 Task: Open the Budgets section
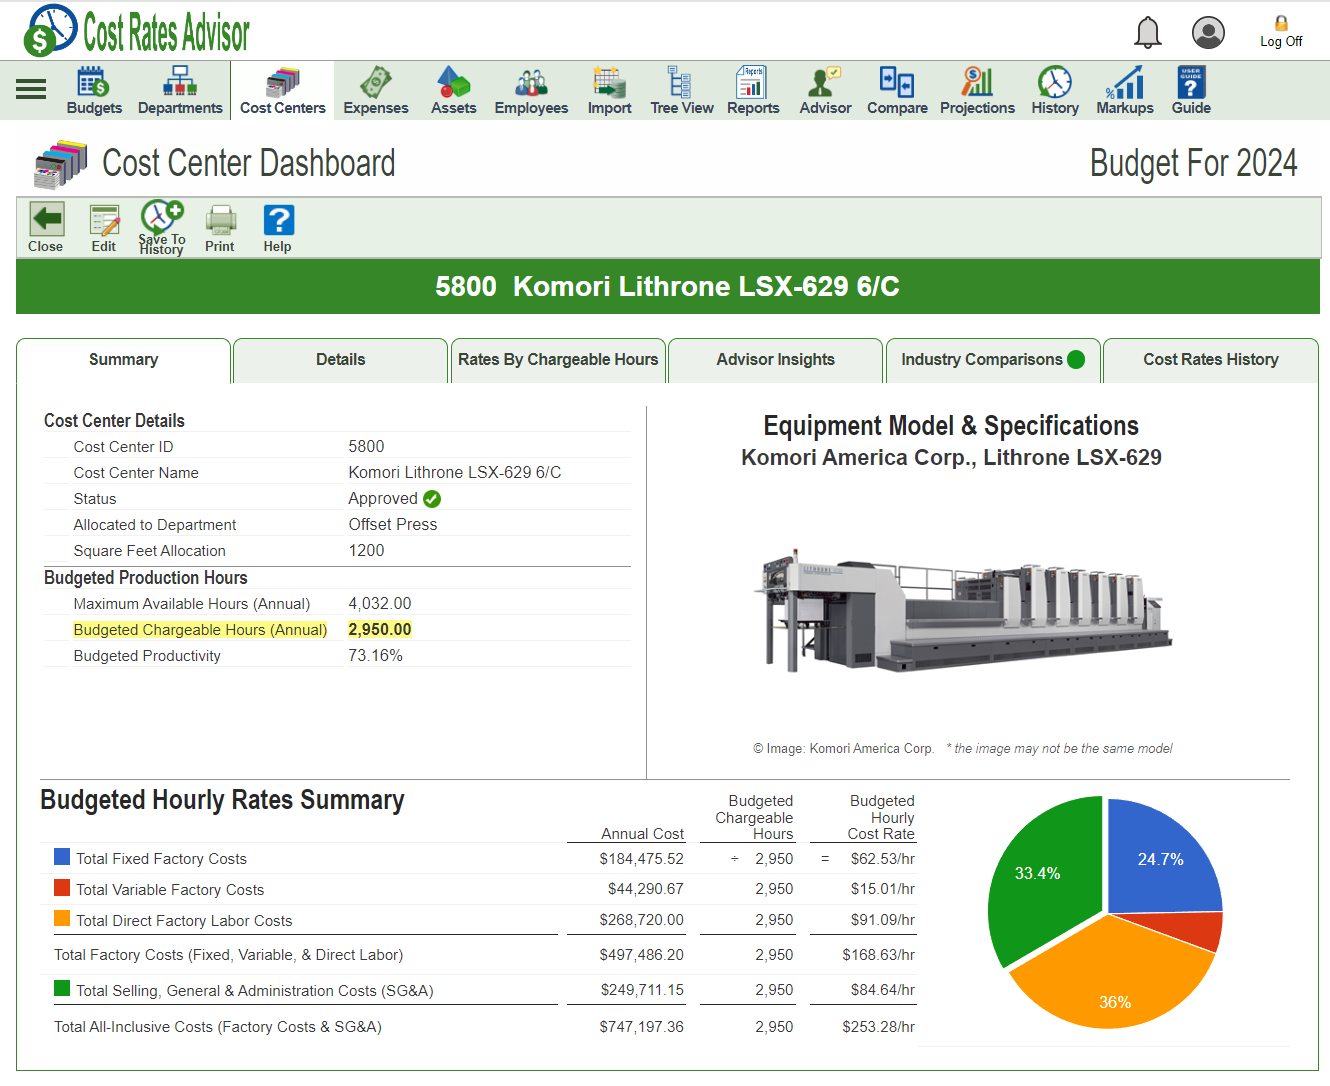point(94,91)
